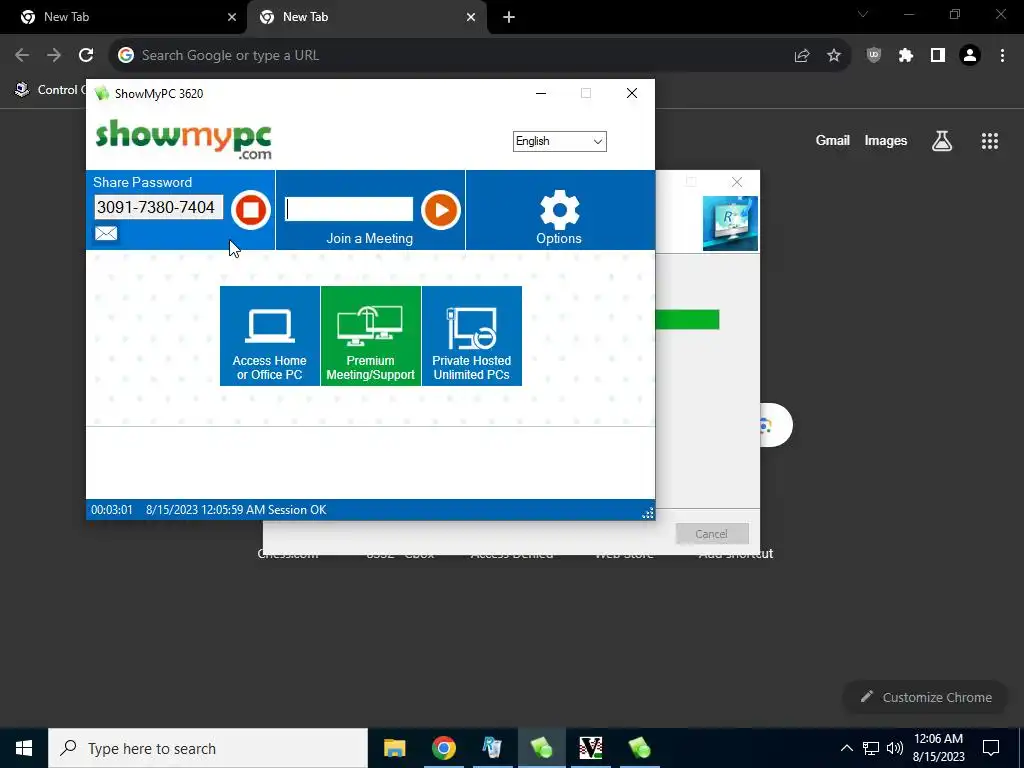This screenshot has height=768, width=1024.
Task: Open the Chrome profile avatar
Action: [x=970, y=56]
